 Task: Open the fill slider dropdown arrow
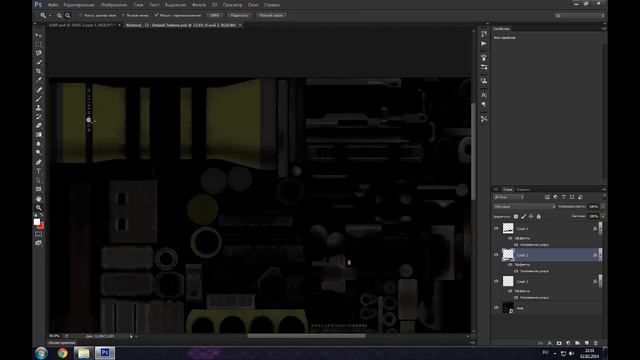(x=603, y=216)
